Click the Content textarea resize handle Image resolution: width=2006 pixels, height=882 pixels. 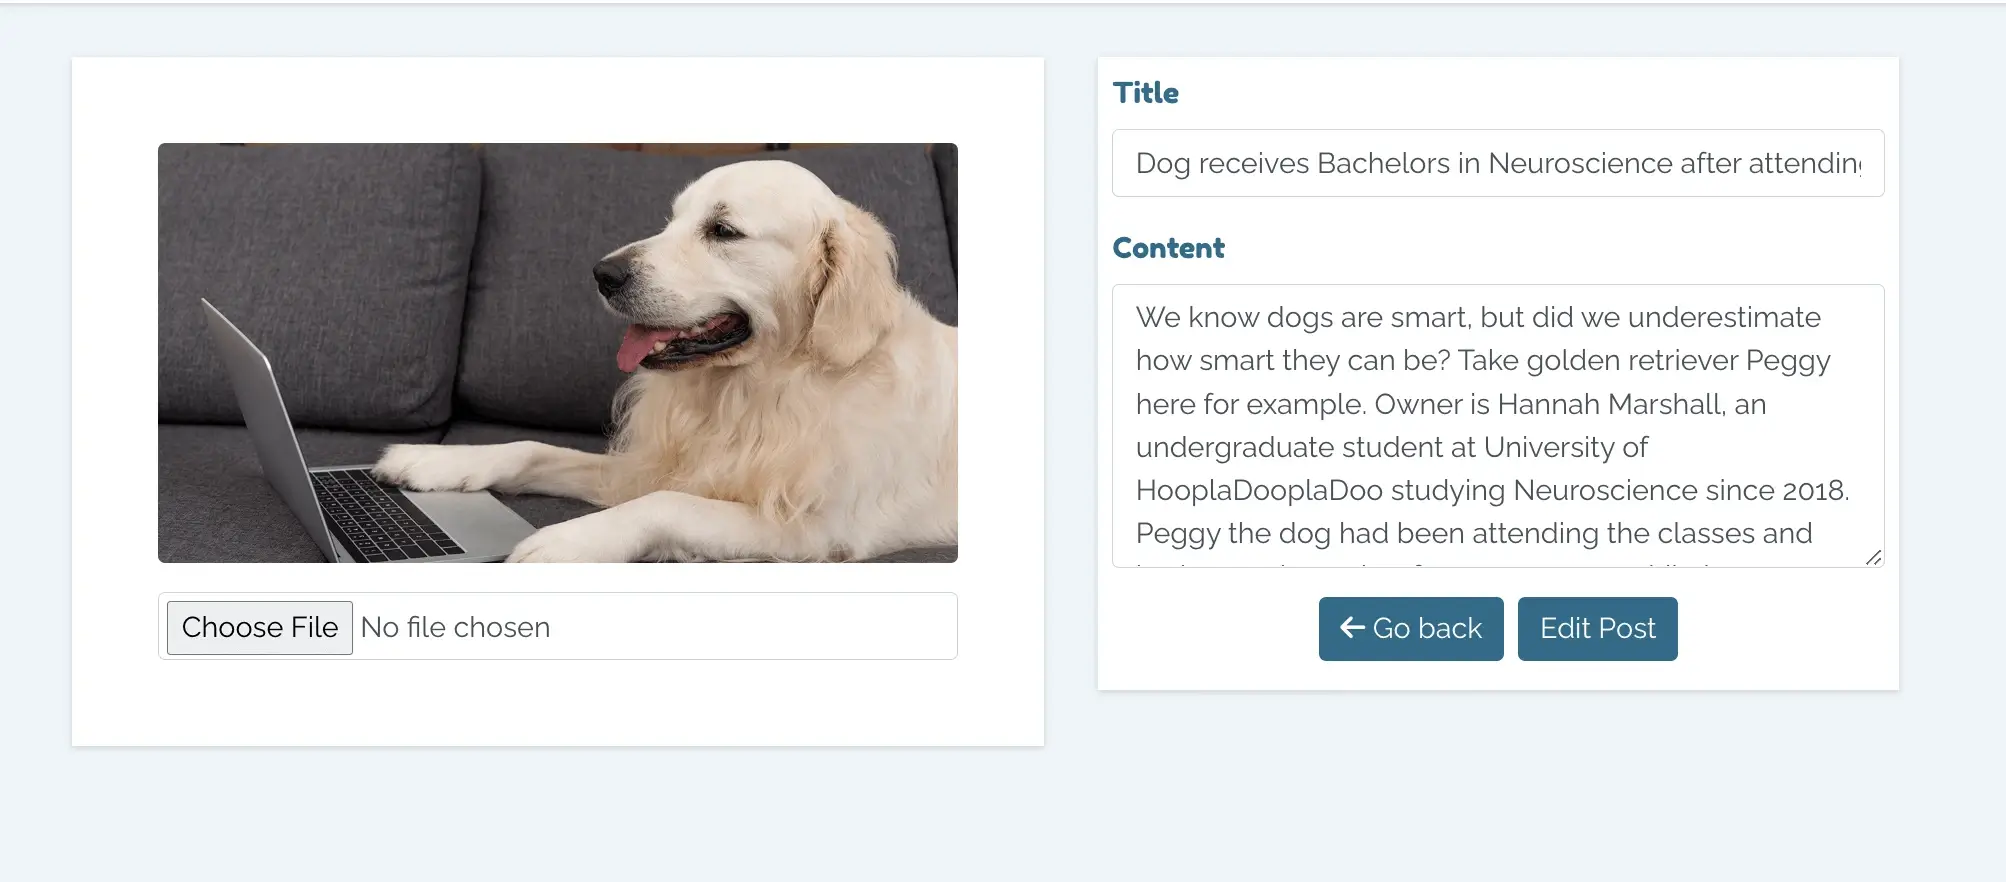click(1873, 557)
